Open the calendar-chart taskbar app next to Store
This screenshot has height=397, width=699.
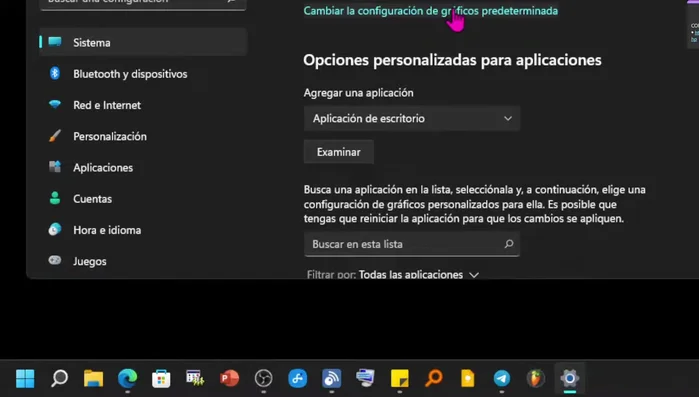tap(195, 379)
